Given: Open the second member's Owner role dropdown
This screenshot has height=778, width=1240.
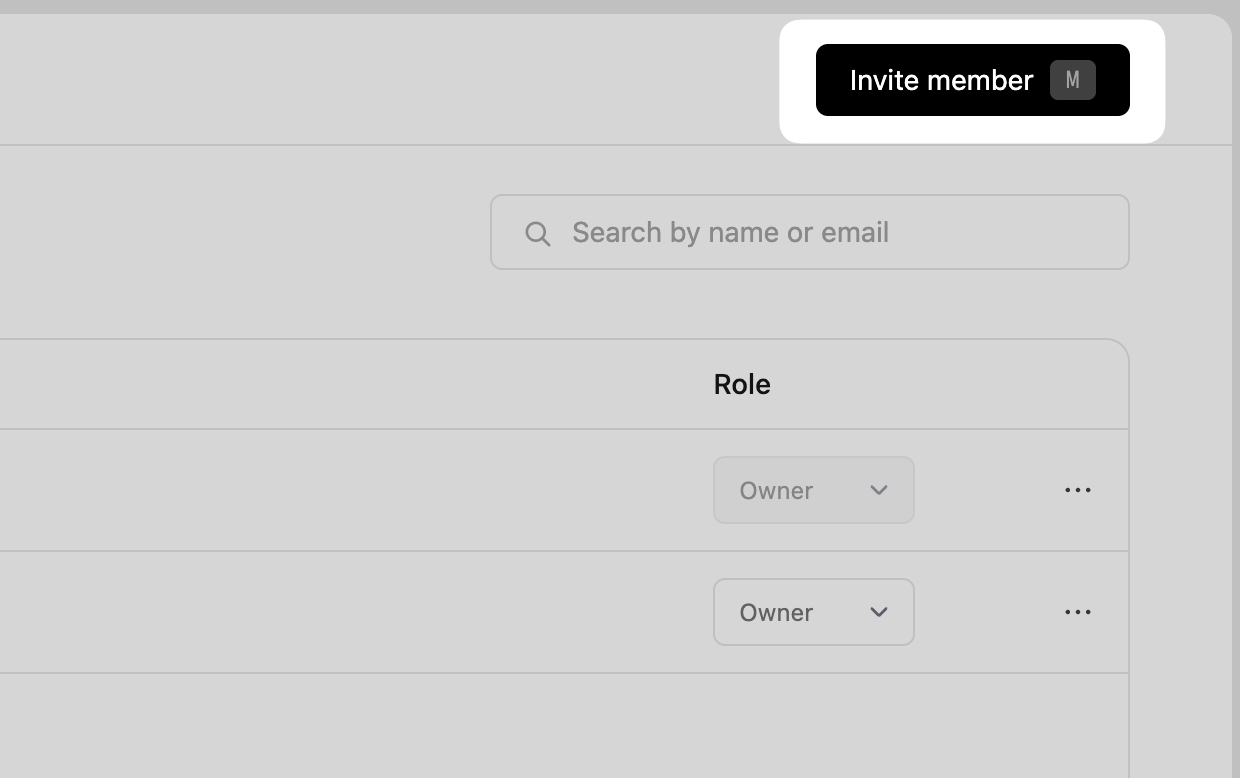Looking at the screenshot, I should click(813, 612).
